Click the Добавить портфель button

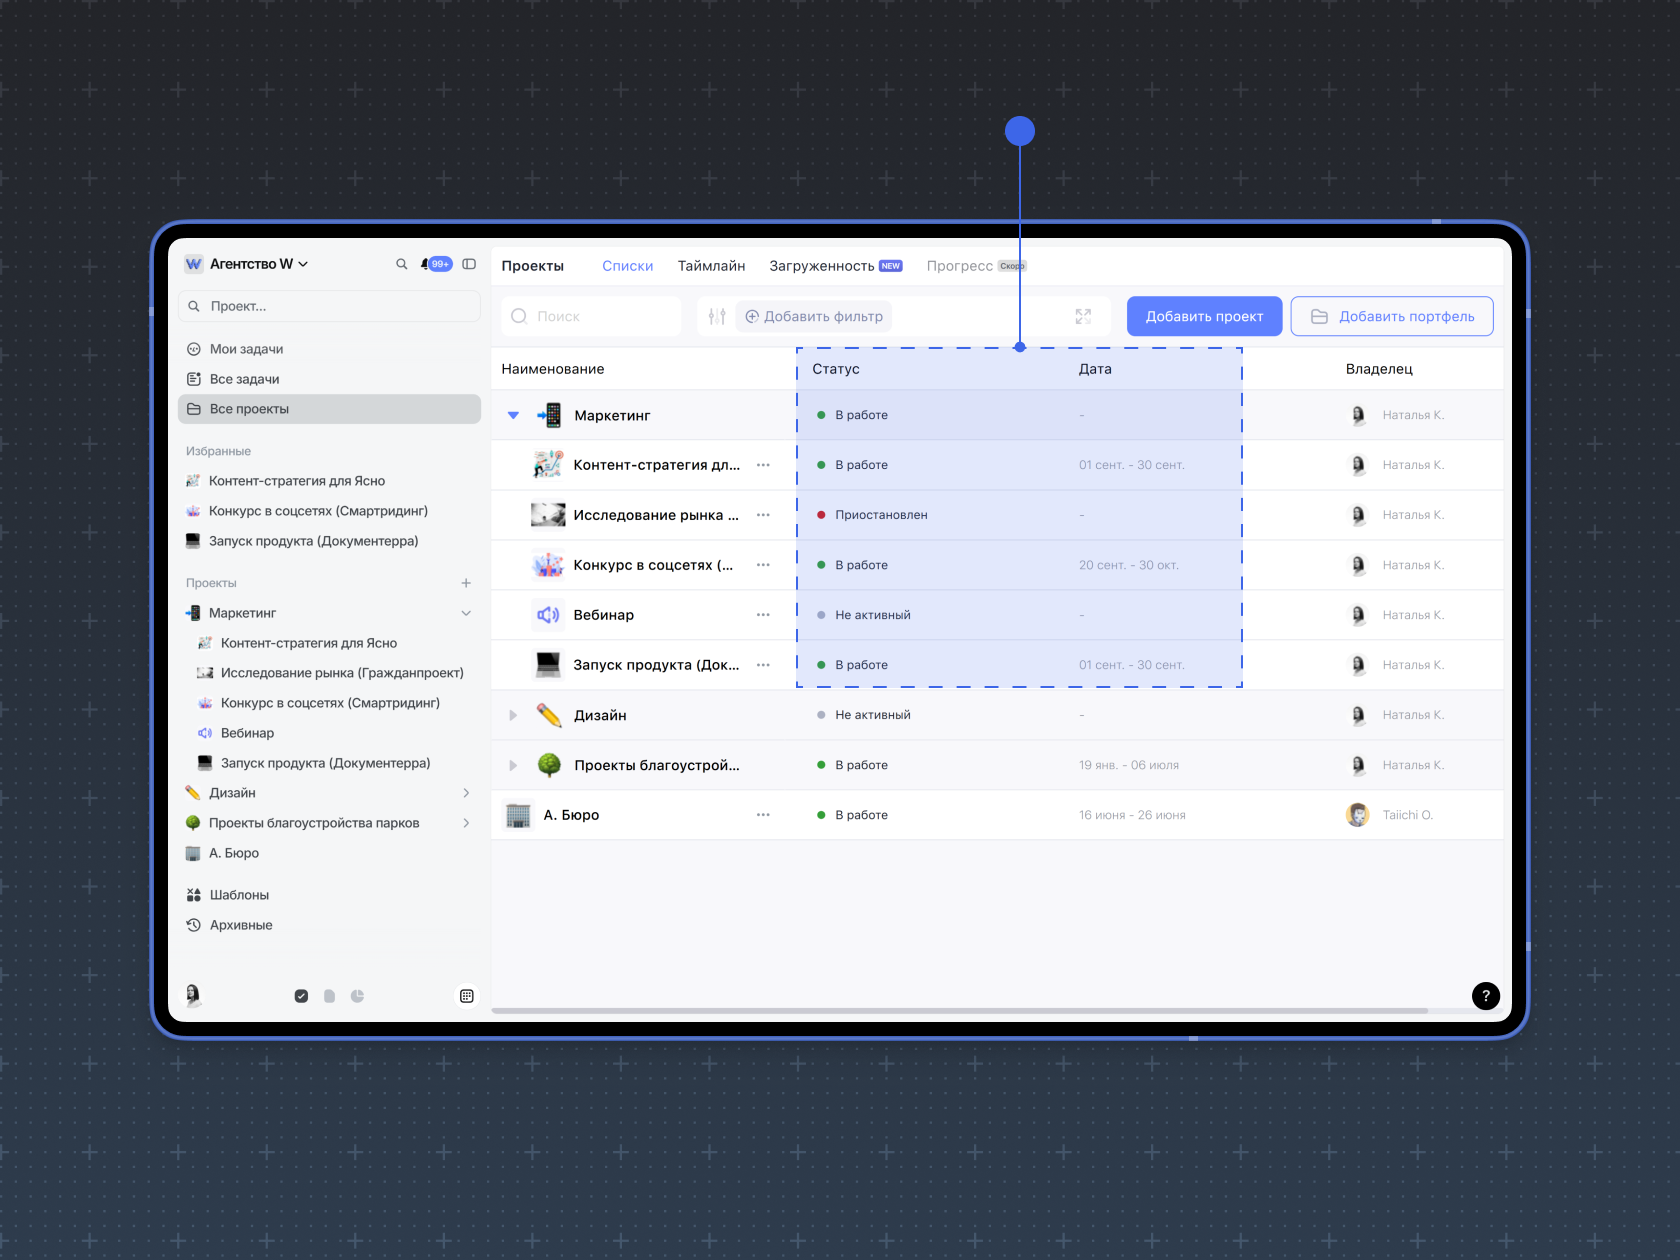[x=1391, y=317]
